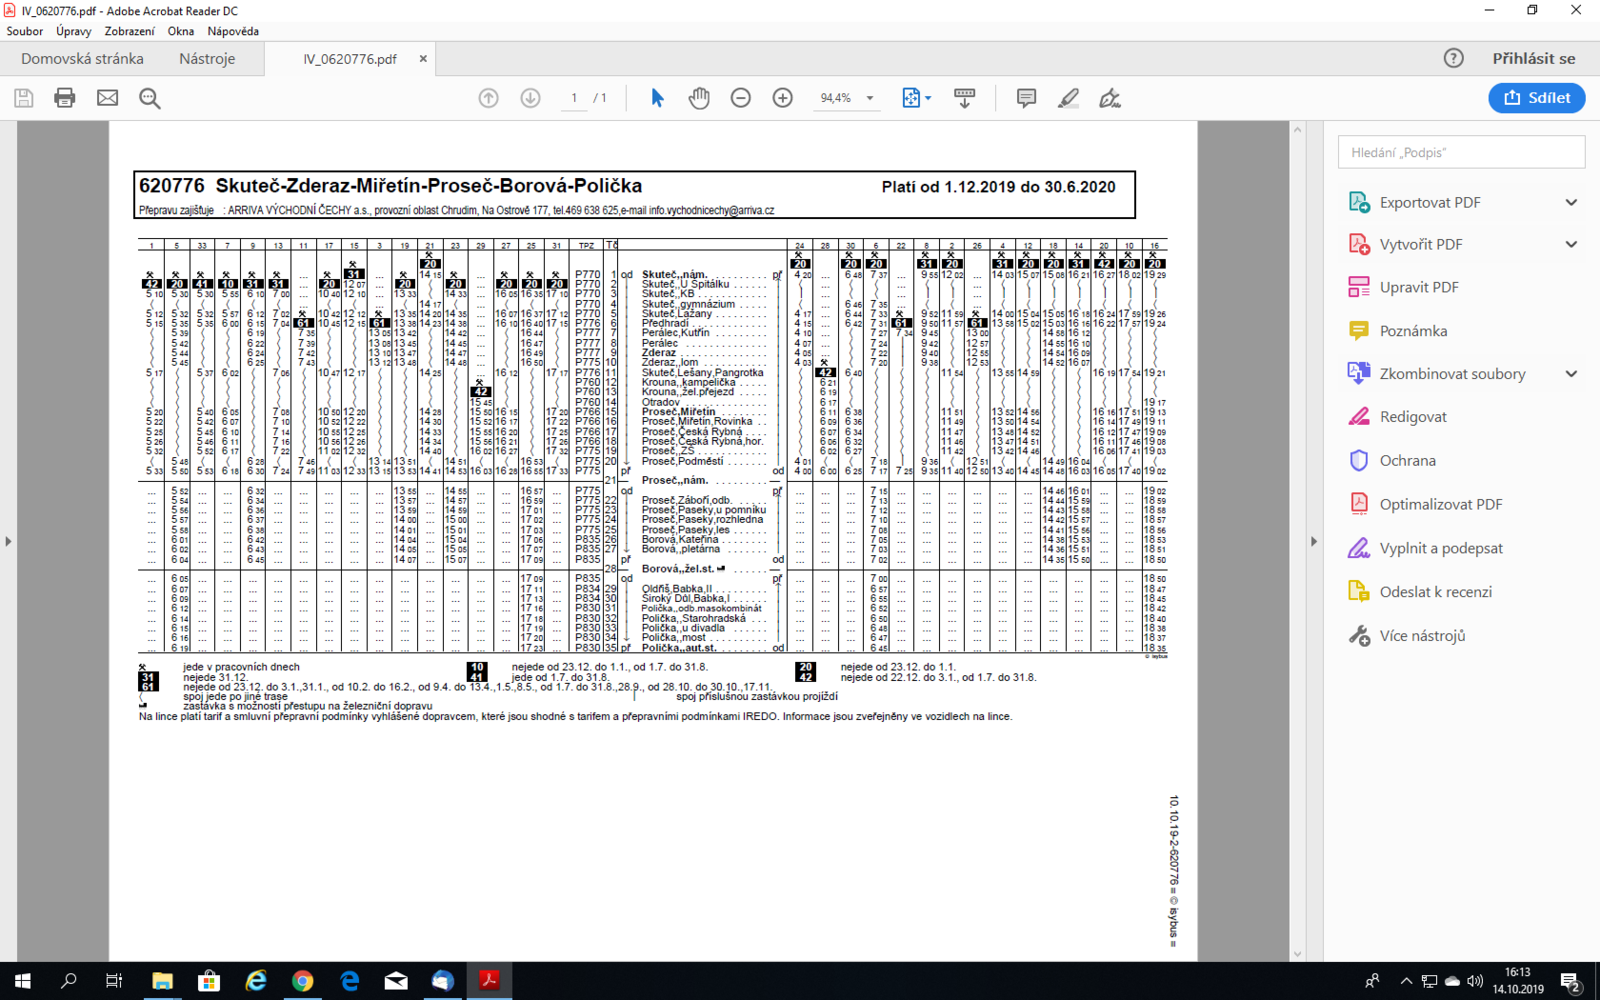
Task: Open the Zobrazení menu
Action: pos(130,31)
